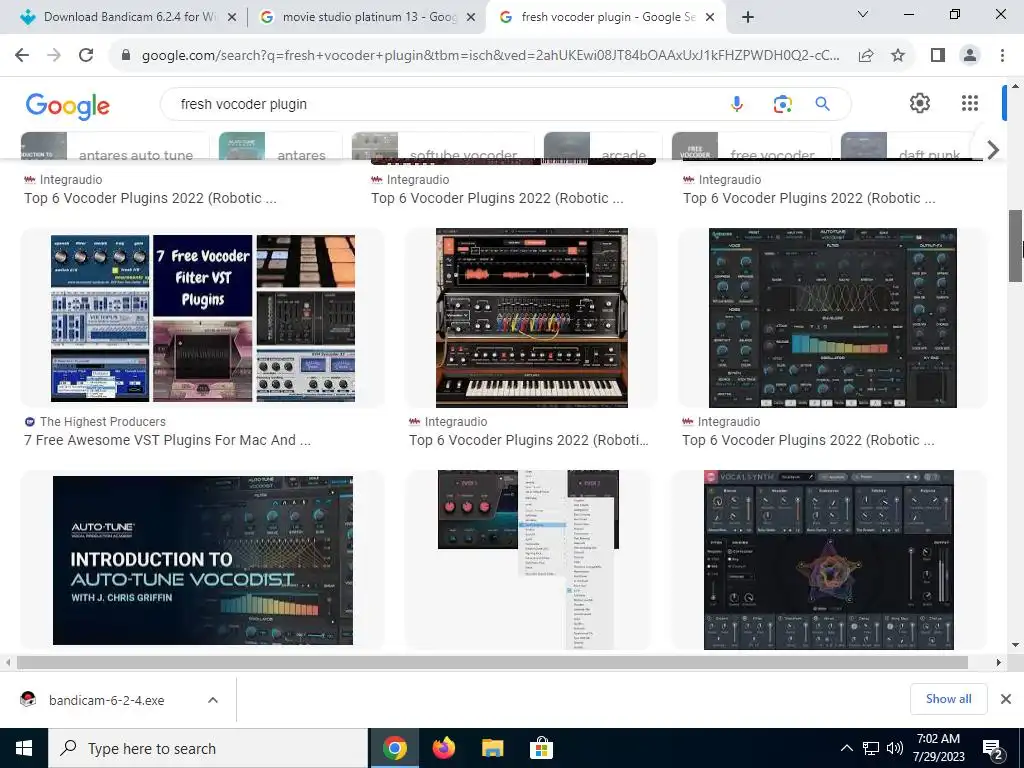The image size is (1024, 768).
Task: Open the browser side panel
Action: pos(938,56)
